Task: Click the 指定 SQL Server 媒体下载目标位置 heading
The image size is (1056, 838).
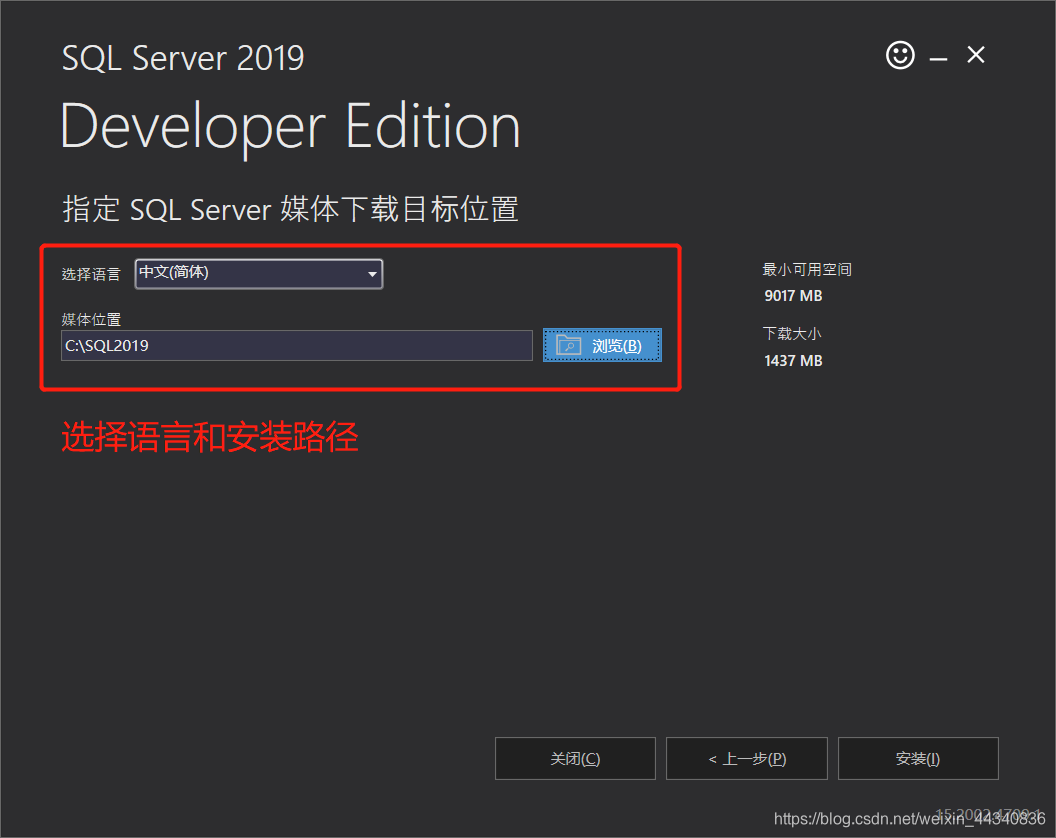Action: click(x=290, y=209)
